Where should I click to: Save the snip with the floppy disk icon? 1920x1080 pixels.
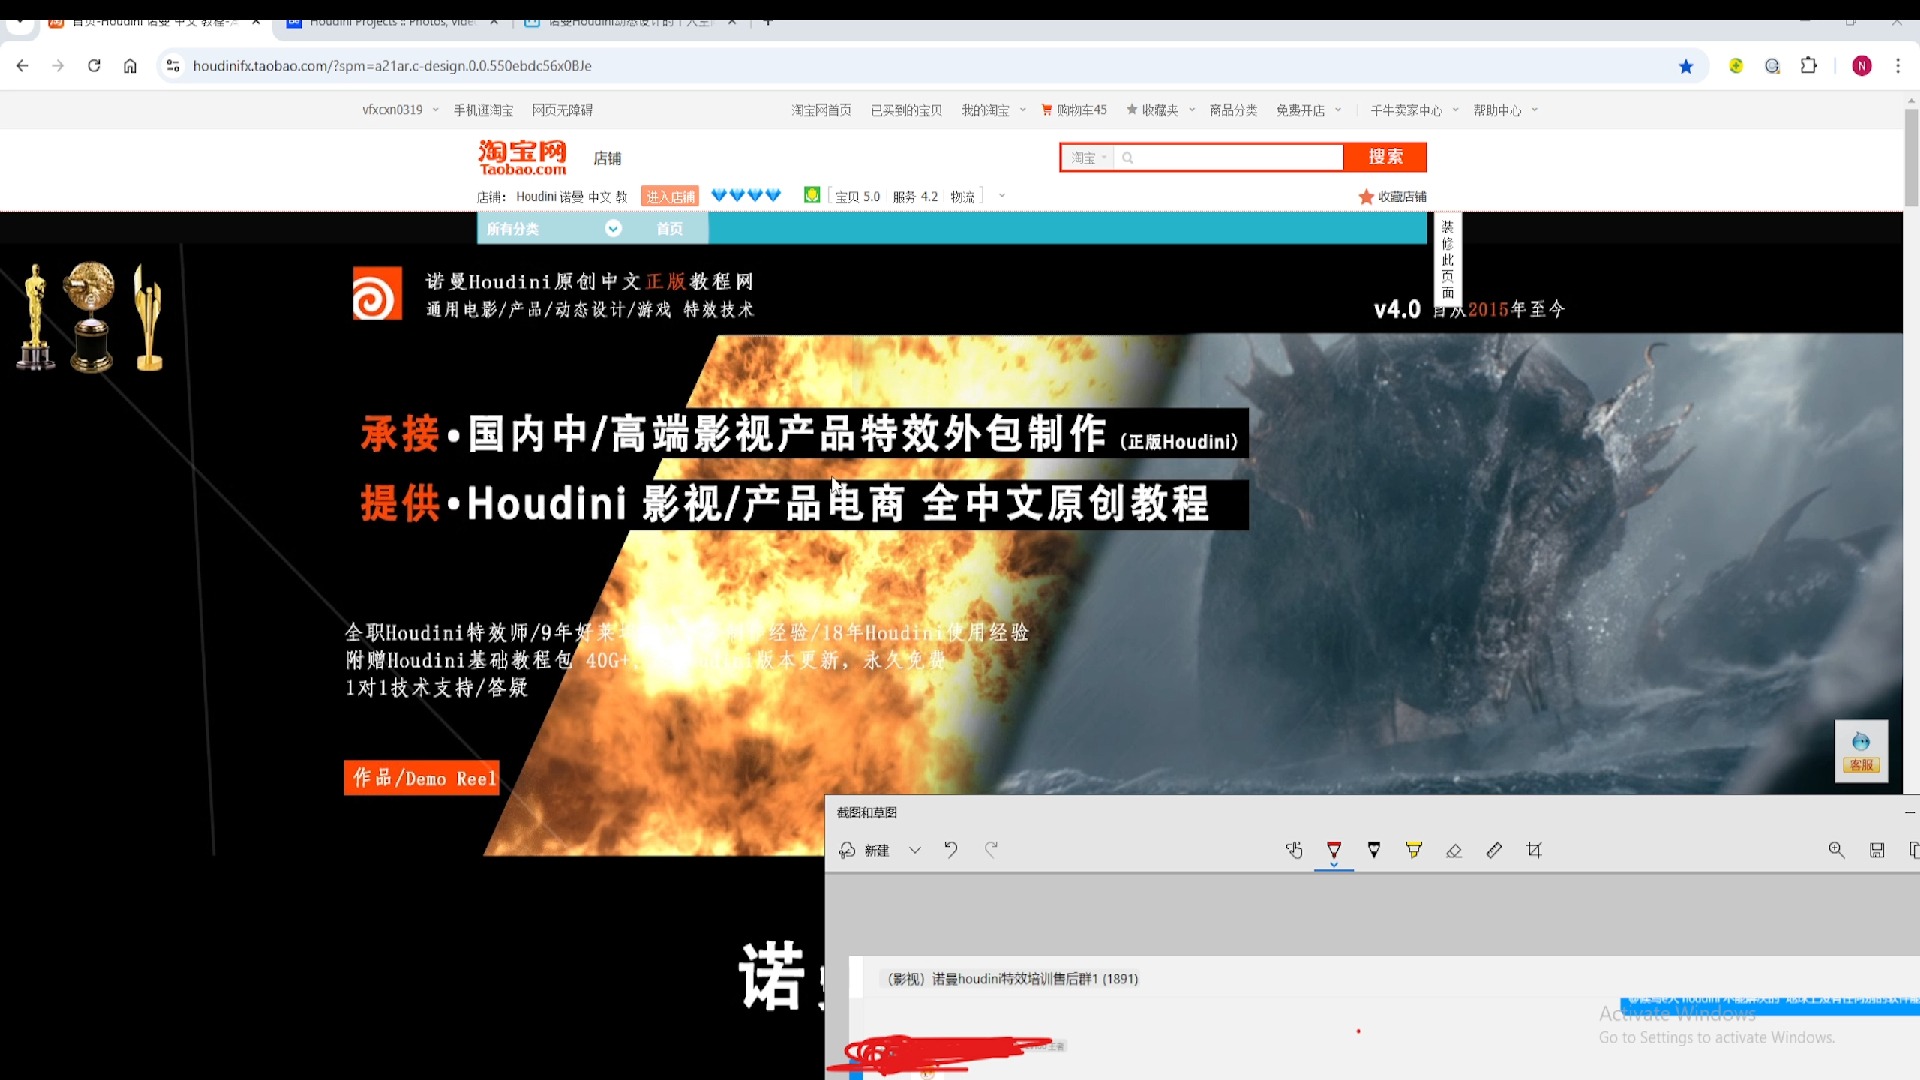point(1877,850)
